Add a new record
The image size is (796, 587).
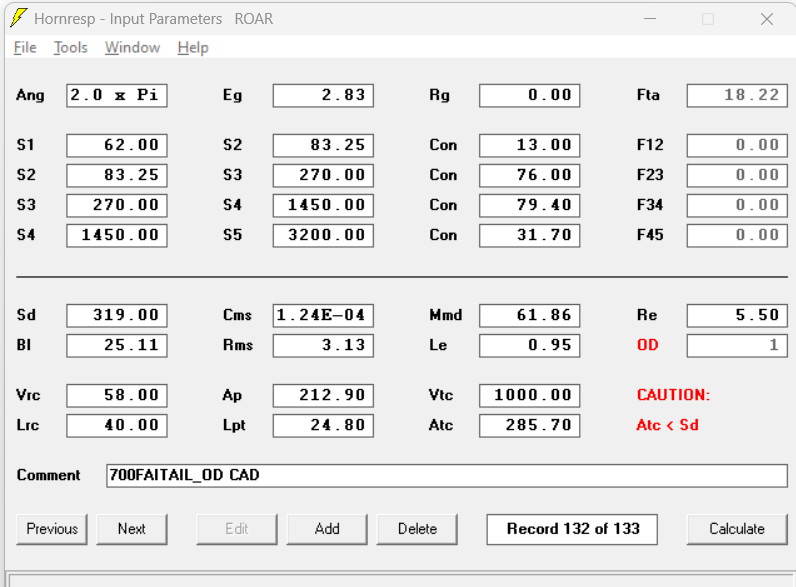click(327, 529)
